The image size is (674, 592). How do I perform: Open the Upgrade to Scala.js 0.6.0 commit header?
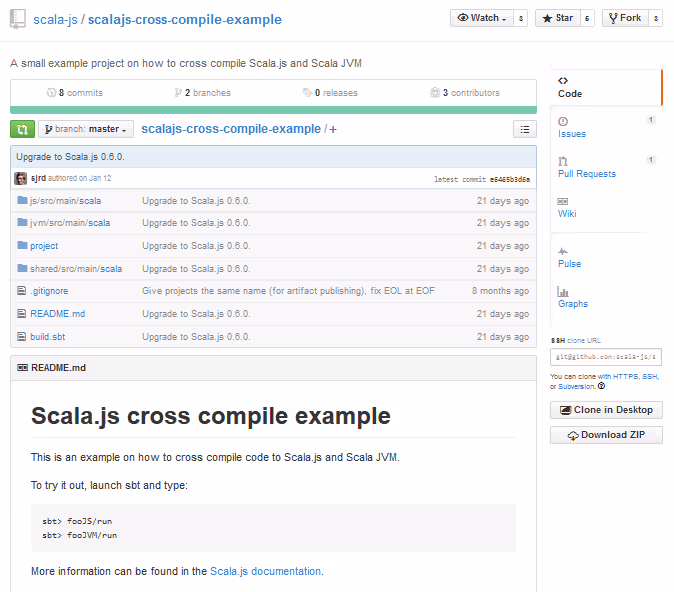pos(70,156)
